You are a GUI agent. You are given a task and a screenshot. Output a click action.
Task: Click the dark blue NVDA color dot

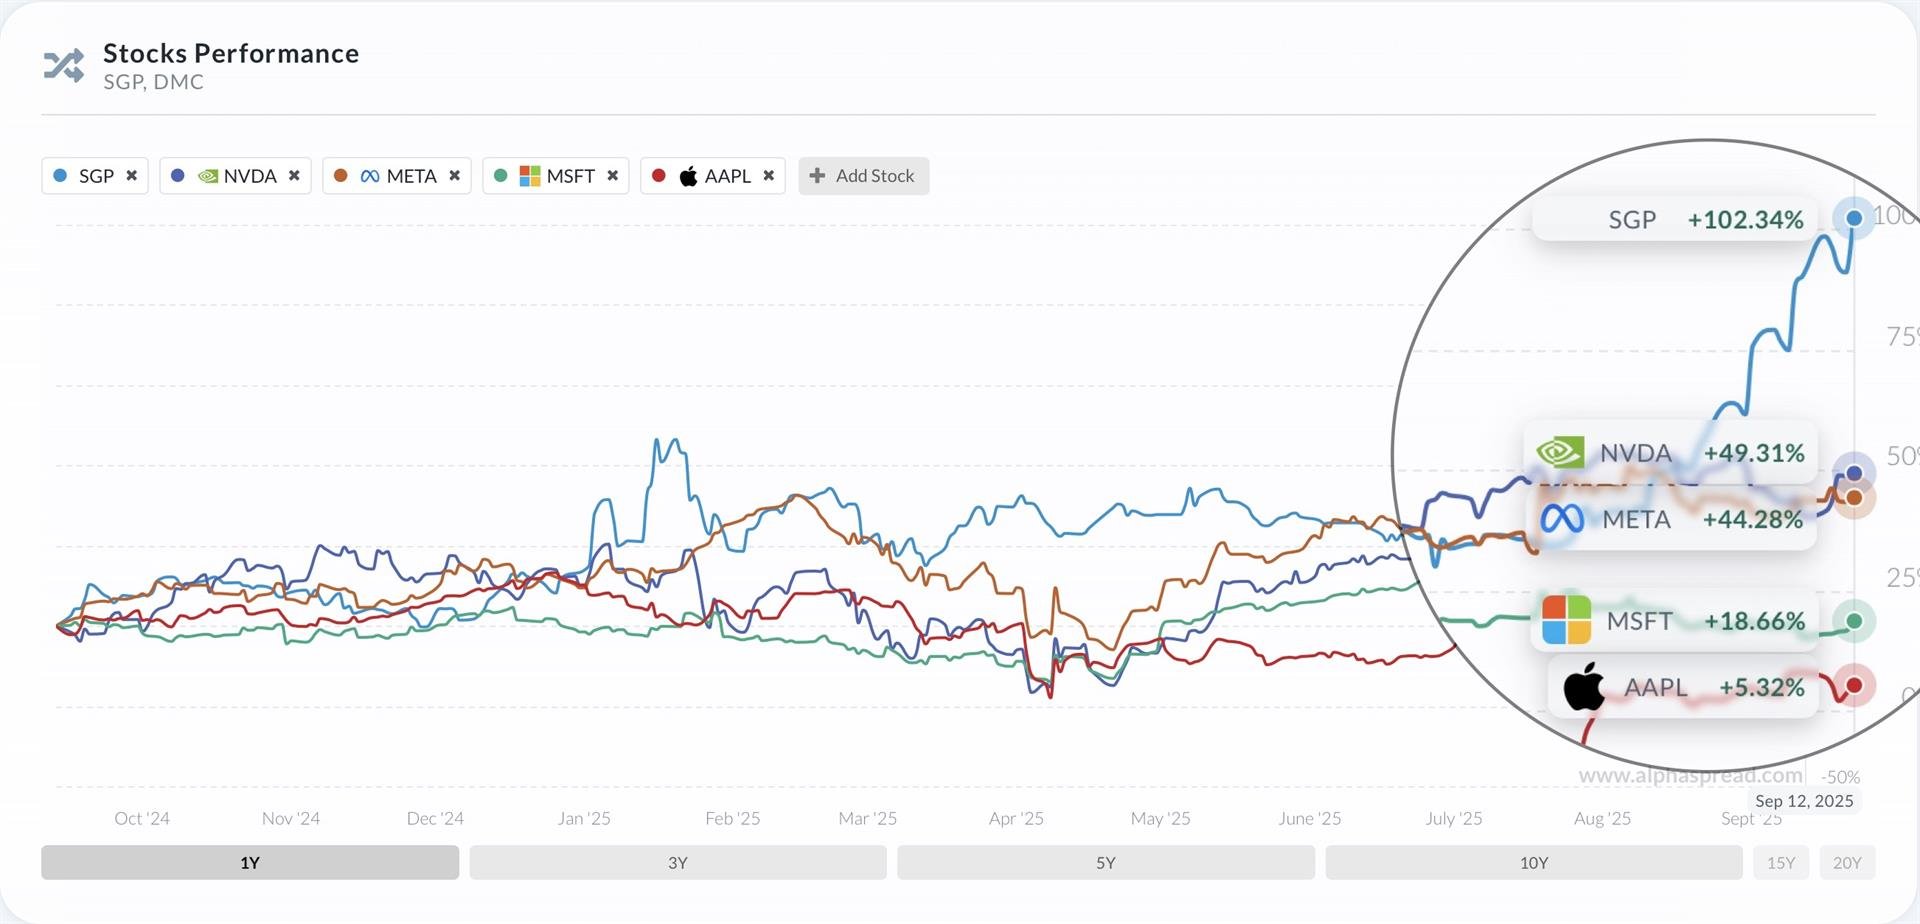click(178, 175)
